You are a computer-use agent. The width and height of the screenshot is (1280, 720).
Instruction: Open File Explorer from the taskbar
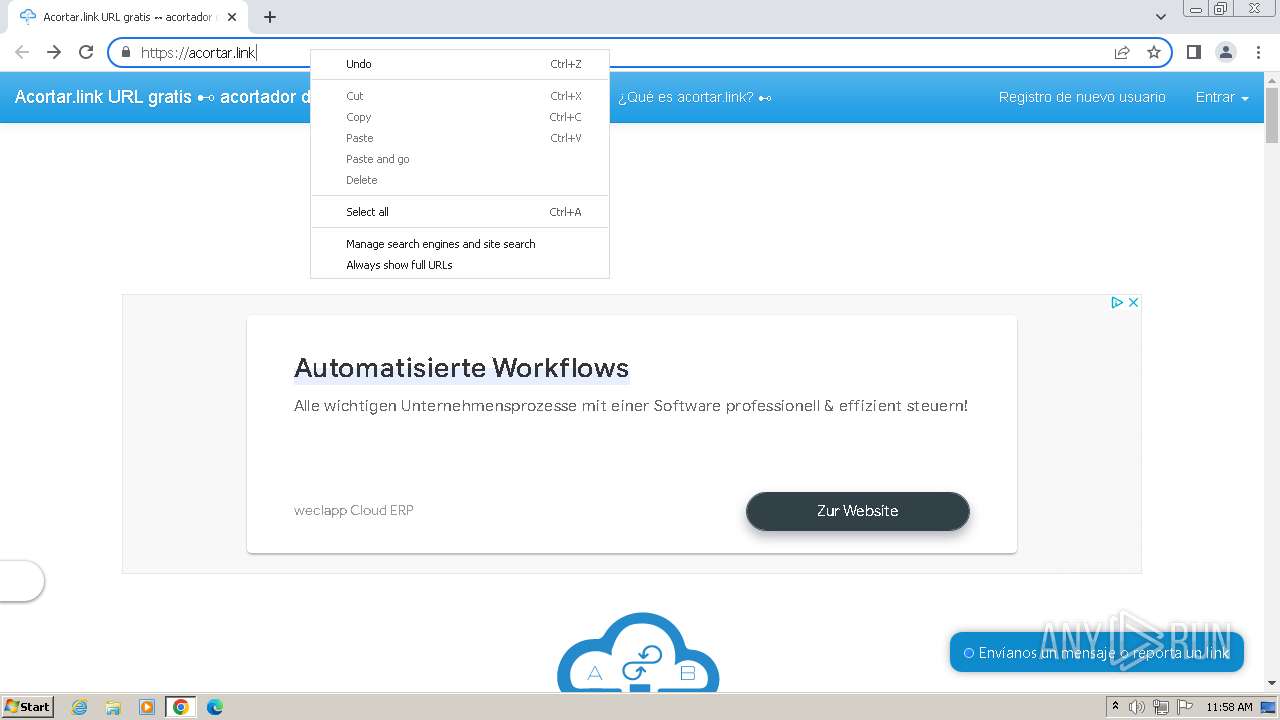tap(113, 707)
